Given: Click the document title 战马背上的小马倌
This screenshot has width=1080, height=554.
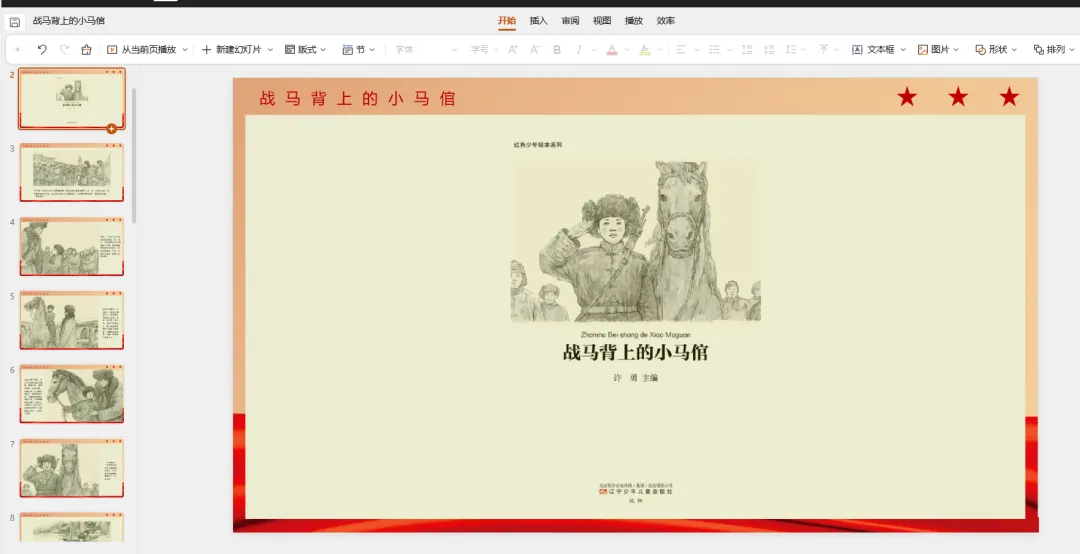Looking at the screenshot, I should point(69,21).
